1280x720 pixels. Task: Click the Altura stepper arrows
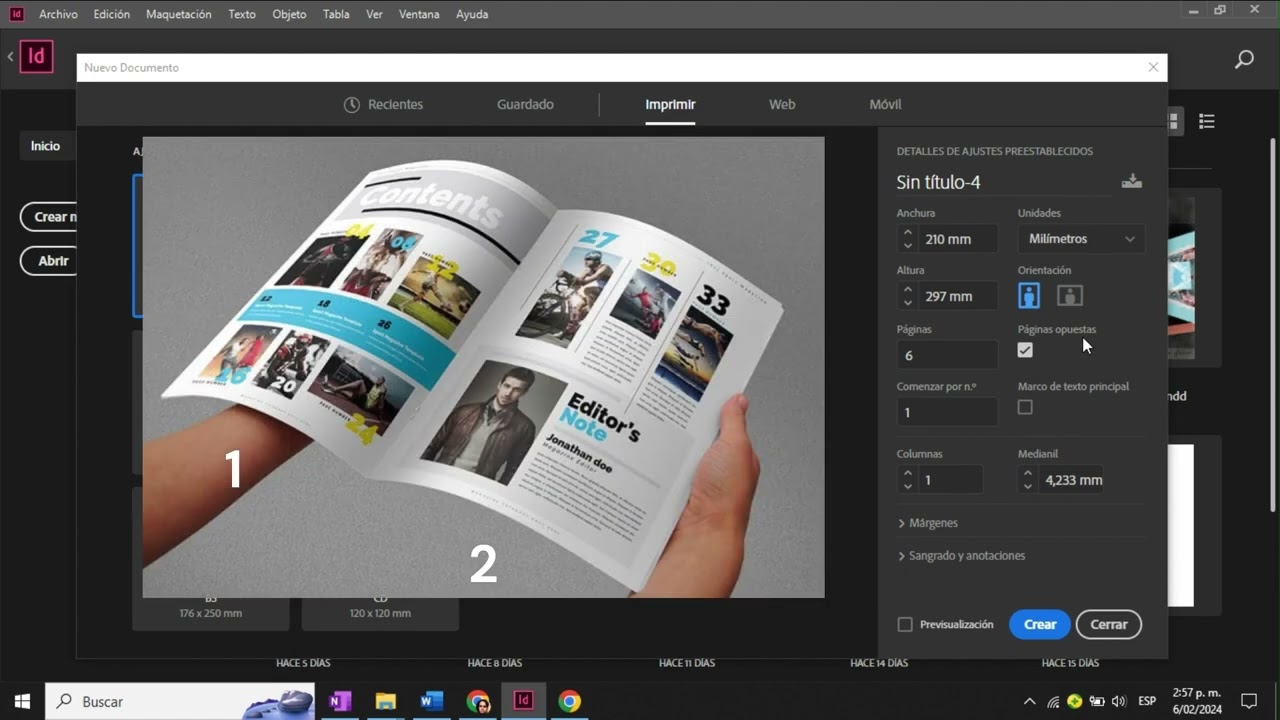click(907, 296)
